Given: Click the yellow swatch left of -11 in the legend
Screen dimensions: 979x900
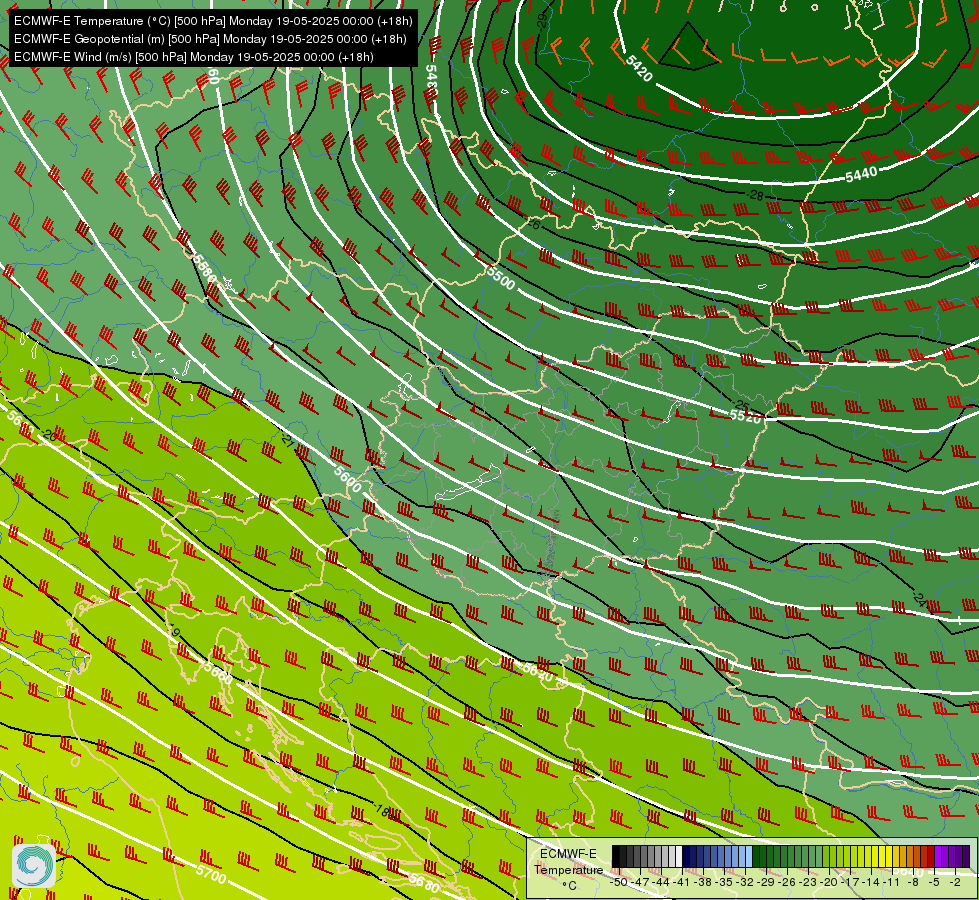Looking at the screenshot, I should [889, 856].
